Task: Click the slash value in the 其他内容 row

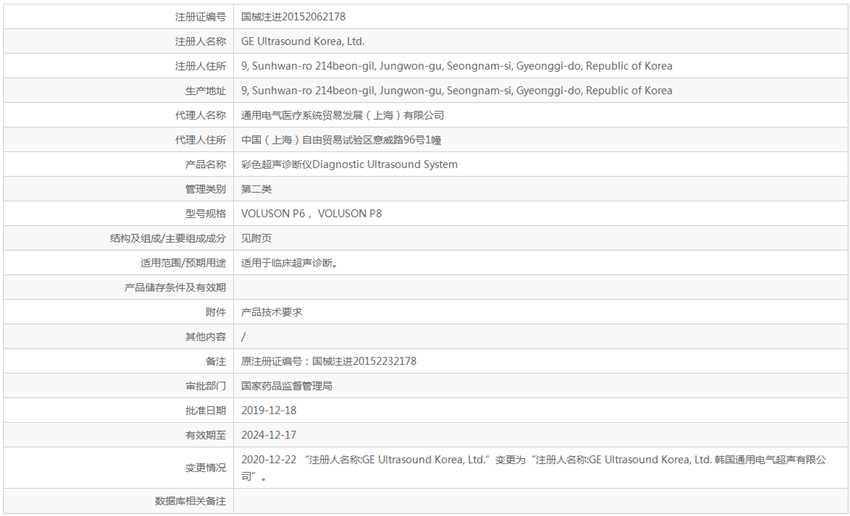Action: [243, 337]
